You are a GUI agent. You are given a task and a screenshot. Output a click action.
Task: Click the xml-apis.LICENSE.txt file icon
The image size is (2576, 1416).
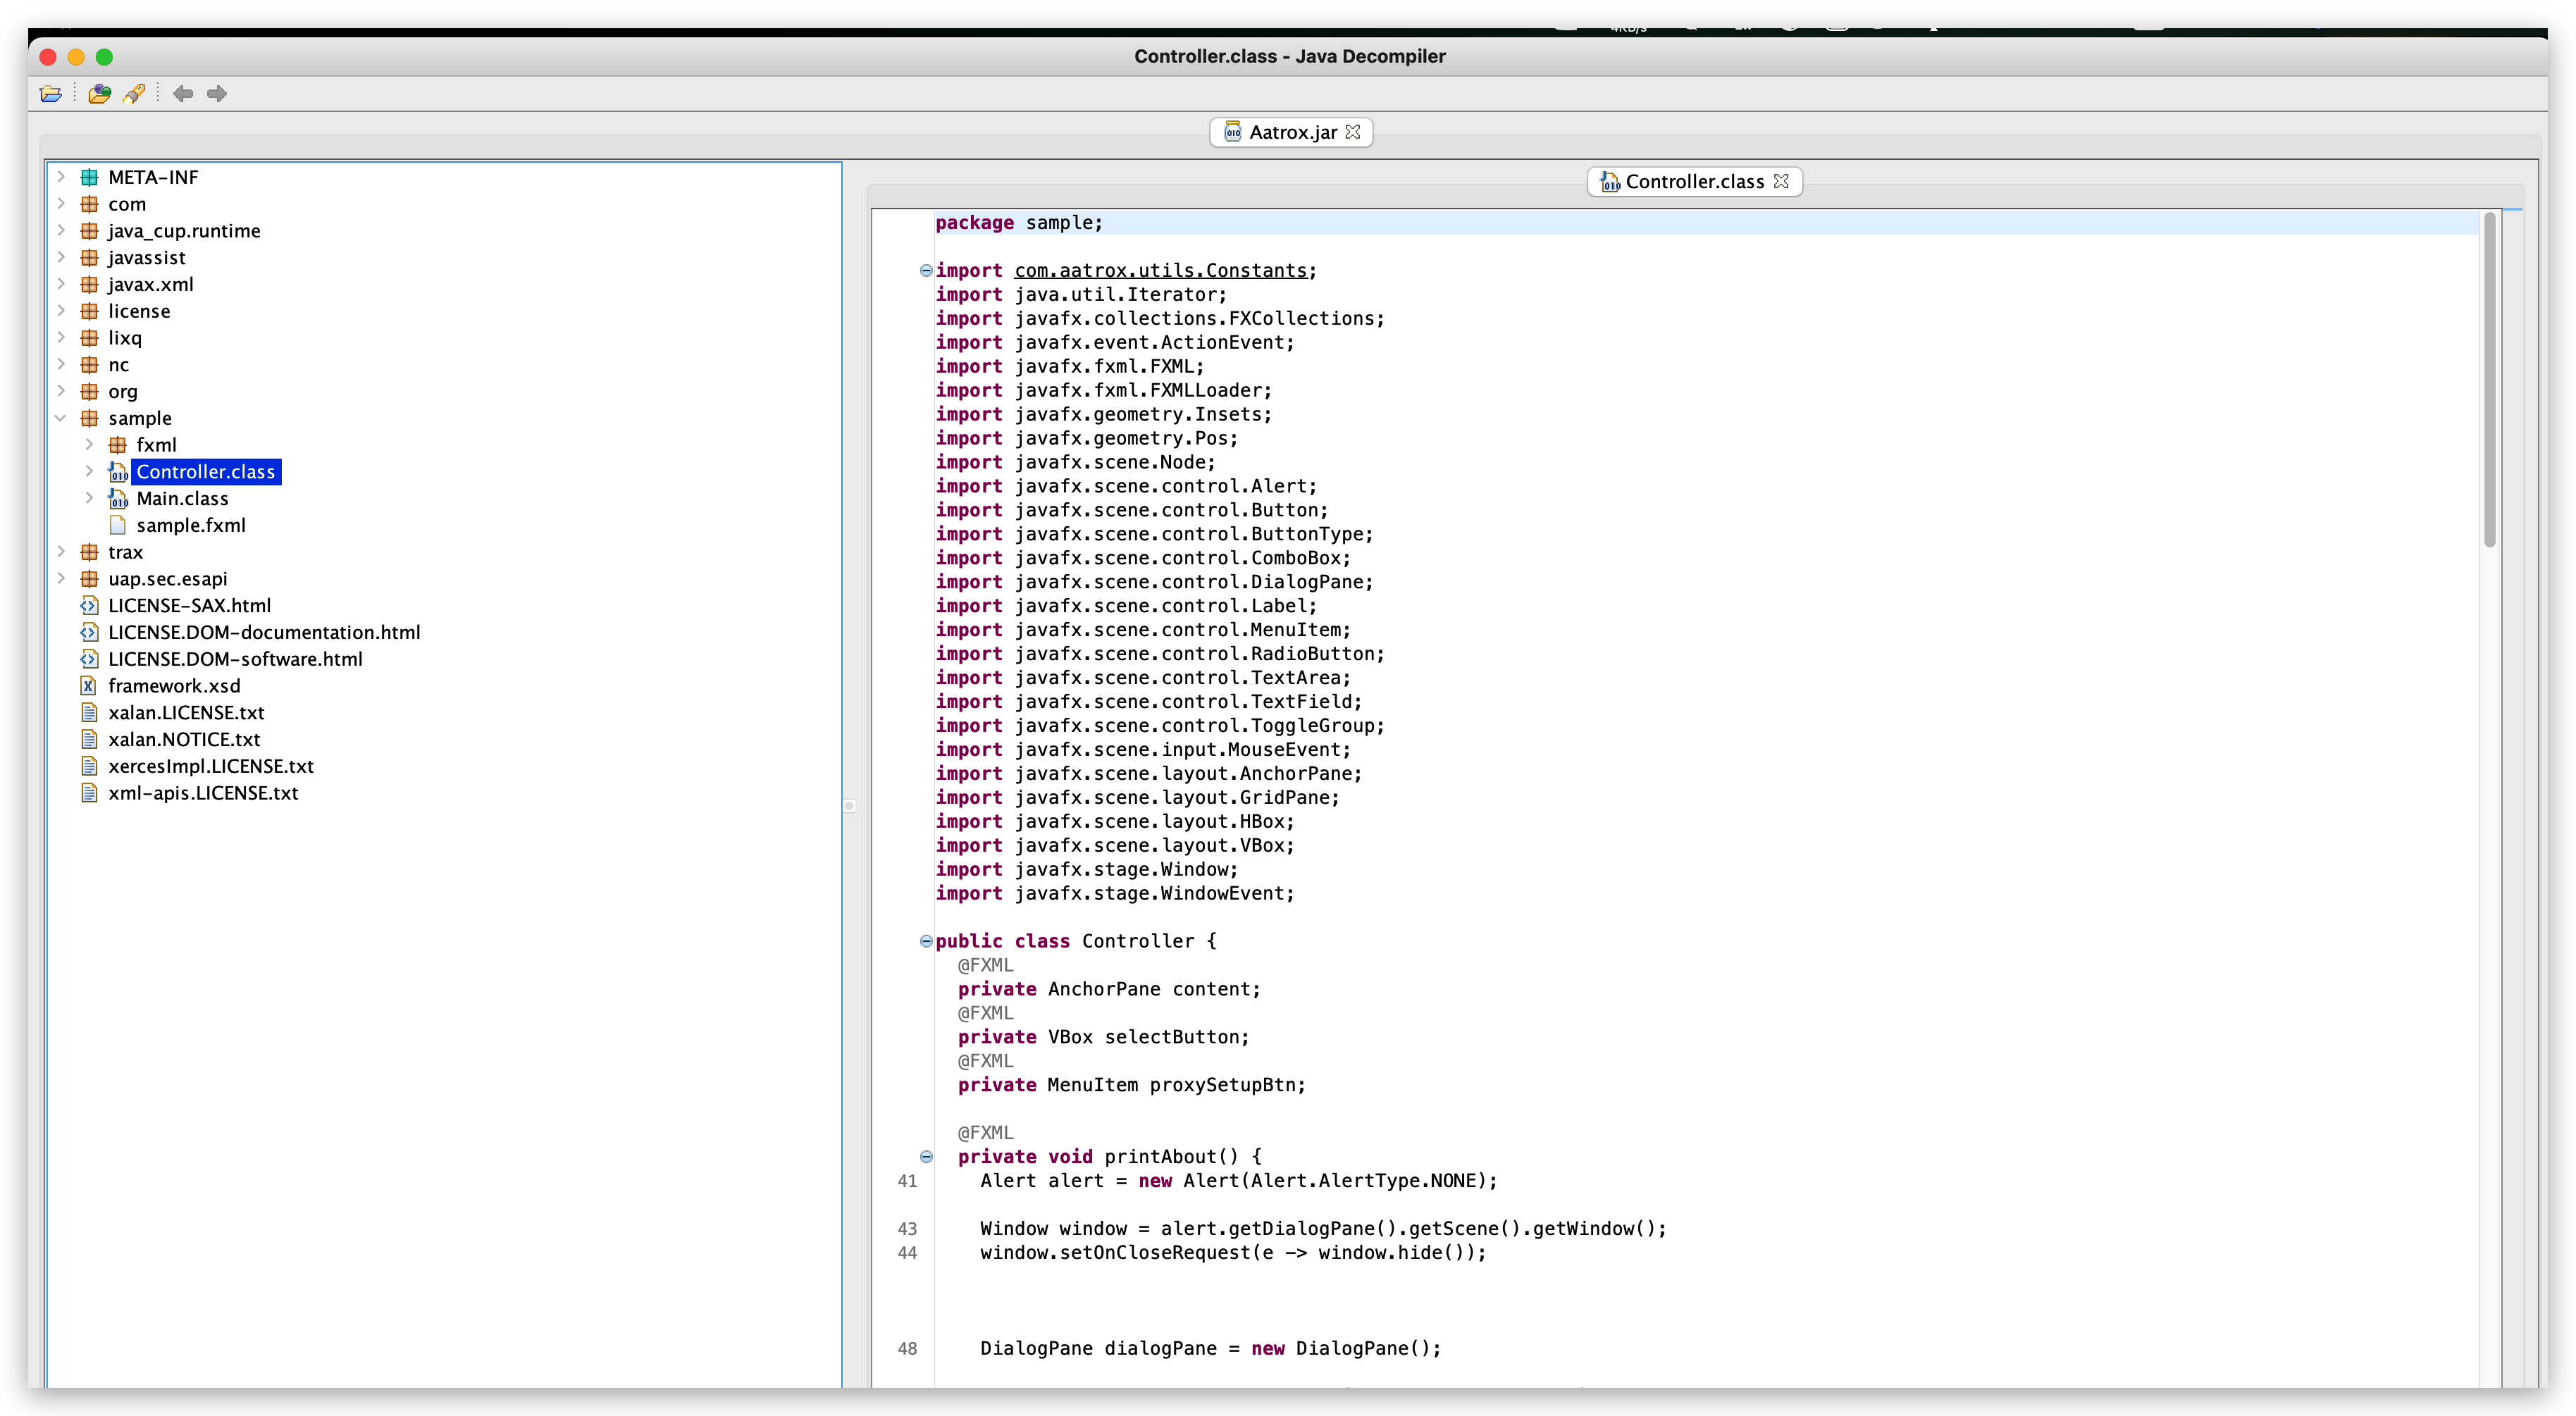tap(89, 792)
